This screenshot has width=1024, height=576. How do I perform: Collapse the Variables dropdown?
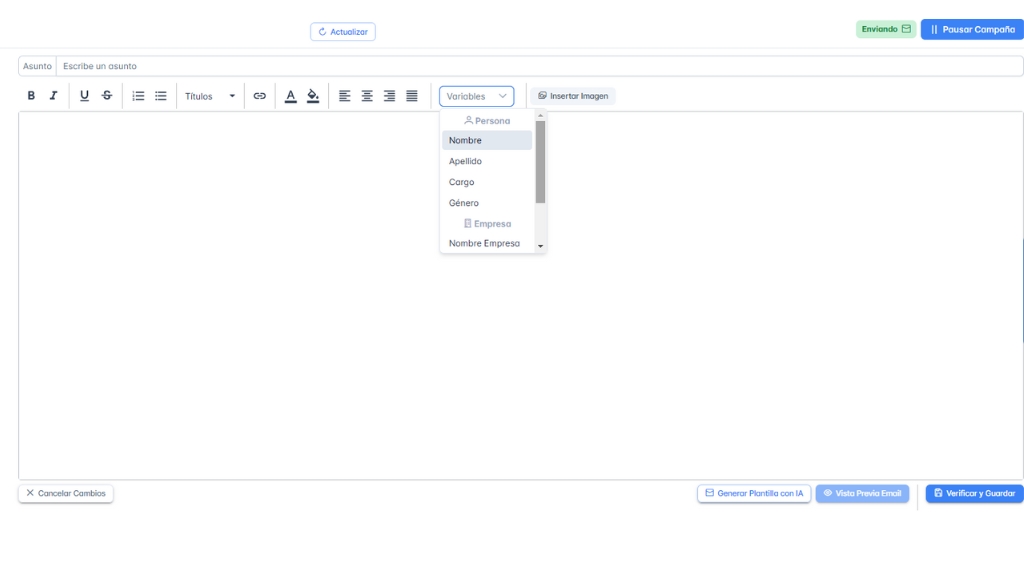pos(476,96)
